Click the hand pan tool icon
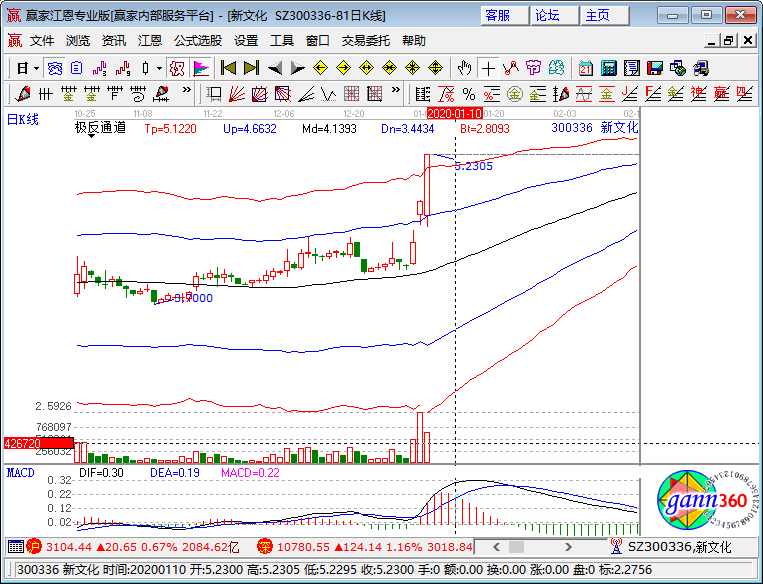Viewport: 763px width, 584px height. (x=465, y=68)
